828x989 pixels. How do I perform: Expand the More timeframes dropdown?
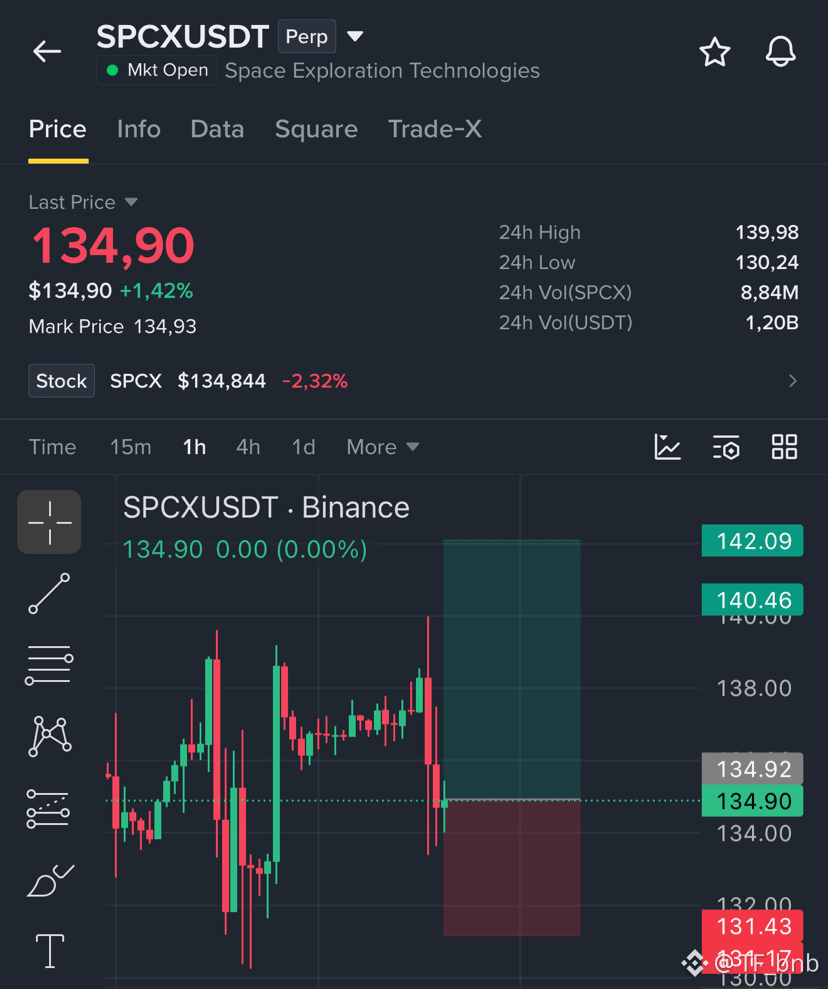point(382,447)
